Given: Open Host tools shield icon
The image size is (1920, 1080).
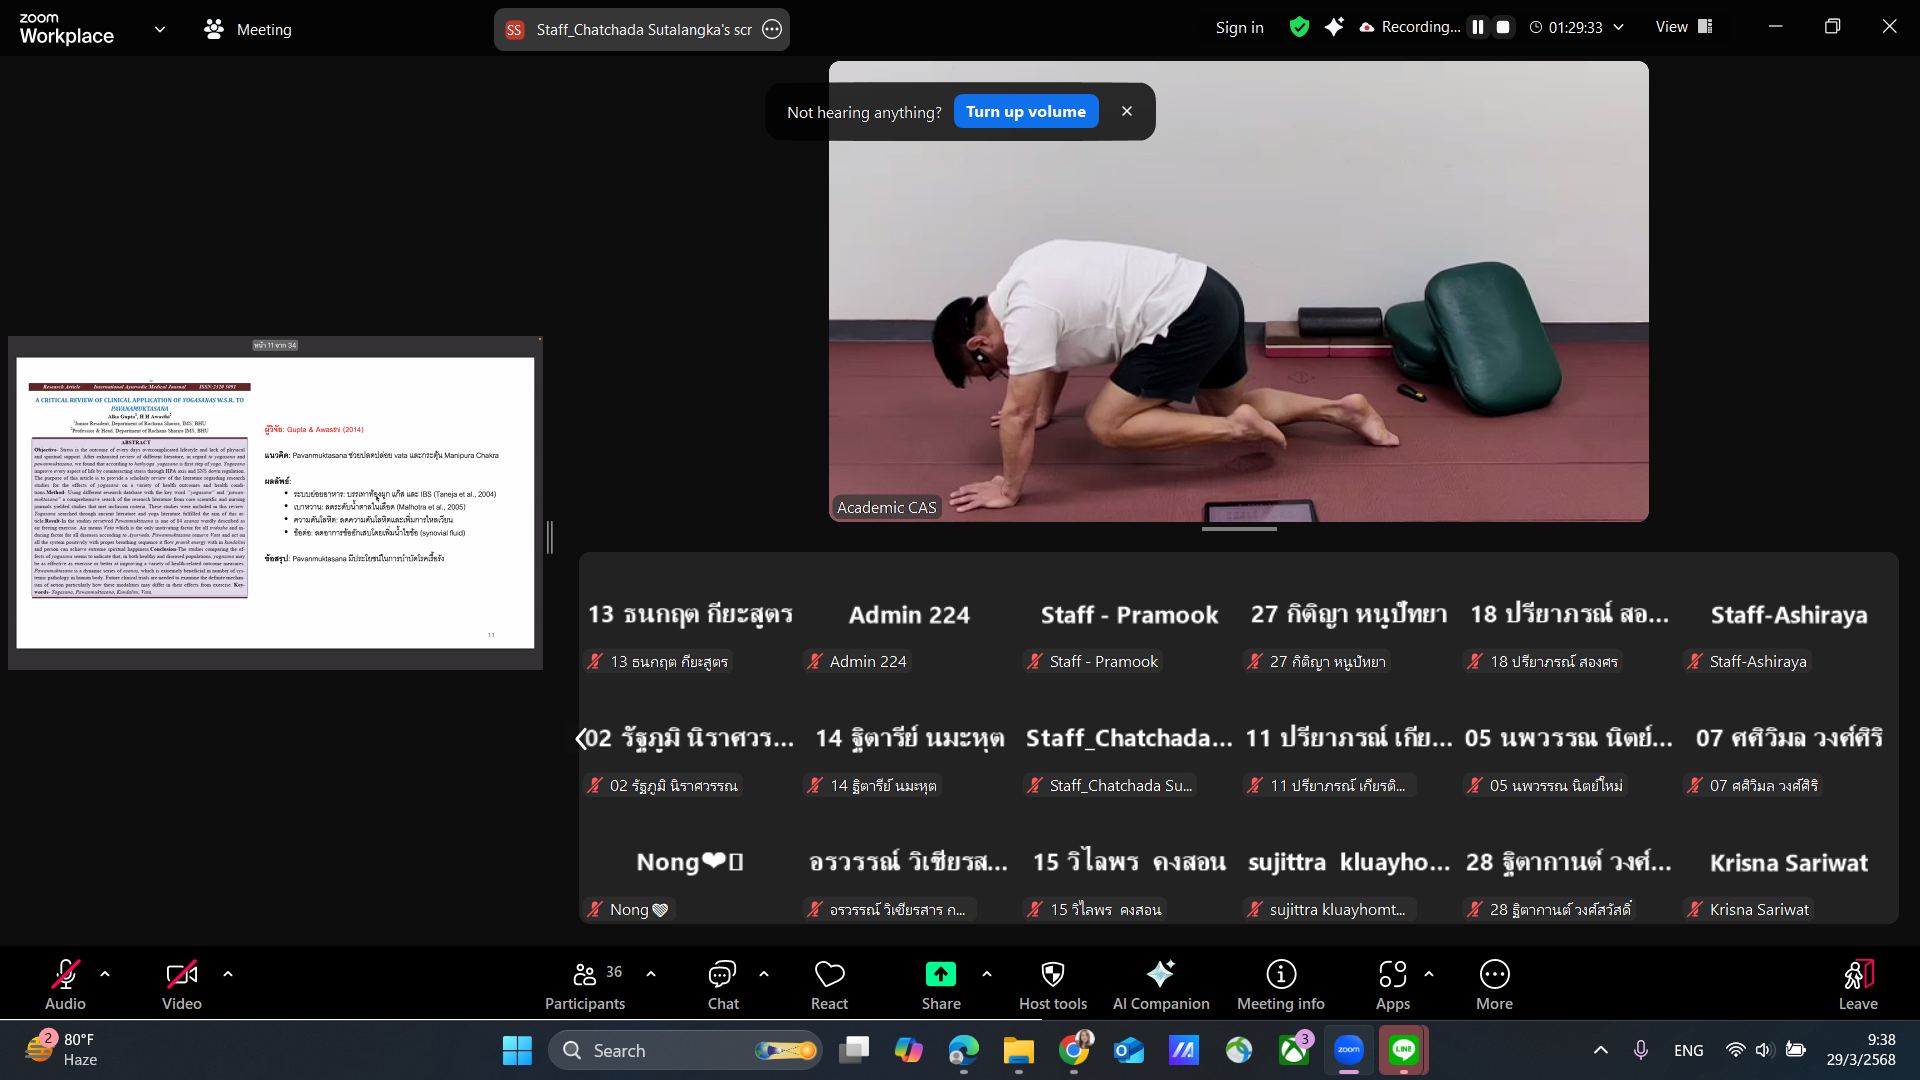Looking at the screenshot, I should click(1052, 975).
